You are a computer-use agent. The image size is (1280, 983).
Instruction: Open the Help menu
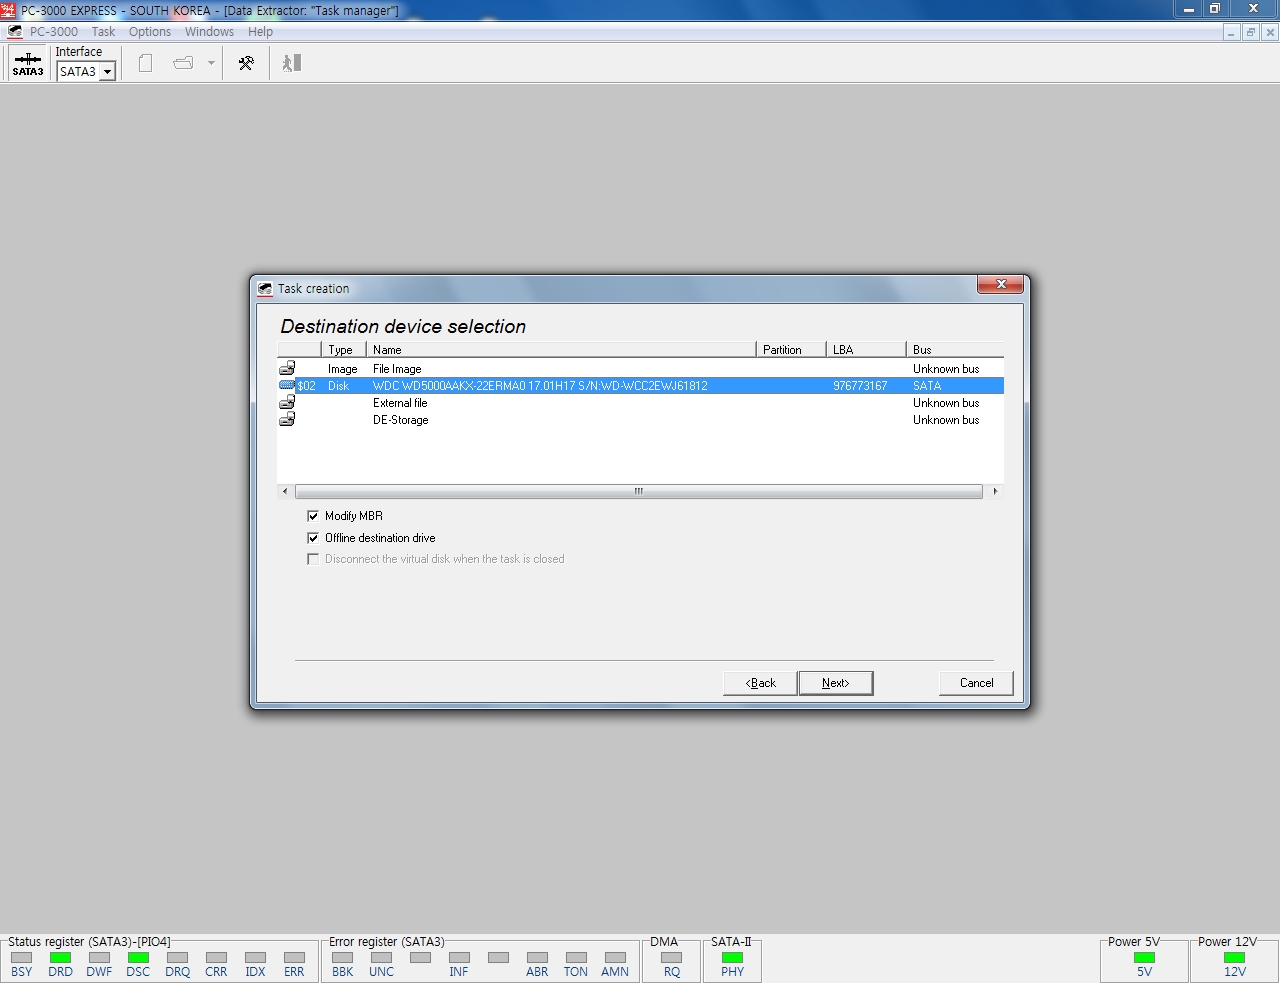[260, 32]
